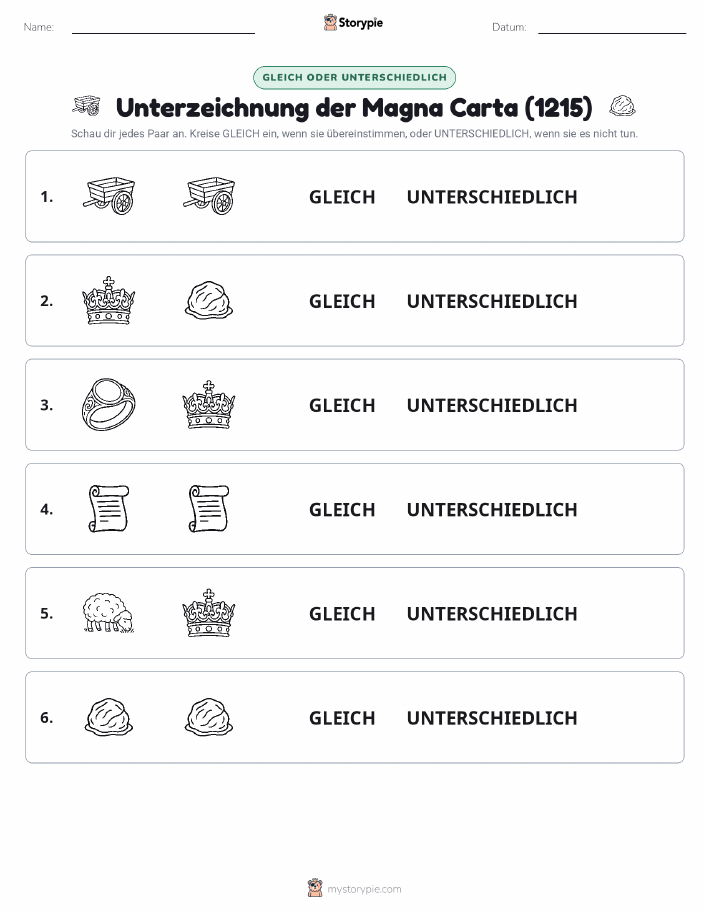This screenshot has height=917, width=709.
Task: Click the crown icon in row 3
Action: [209, 405]
